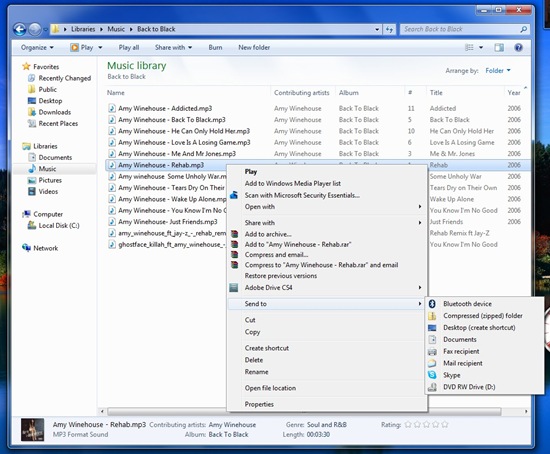Click the Microsoft Security Essentials scan icon
This screenshot has height=454, width=550.
point(234,195)
